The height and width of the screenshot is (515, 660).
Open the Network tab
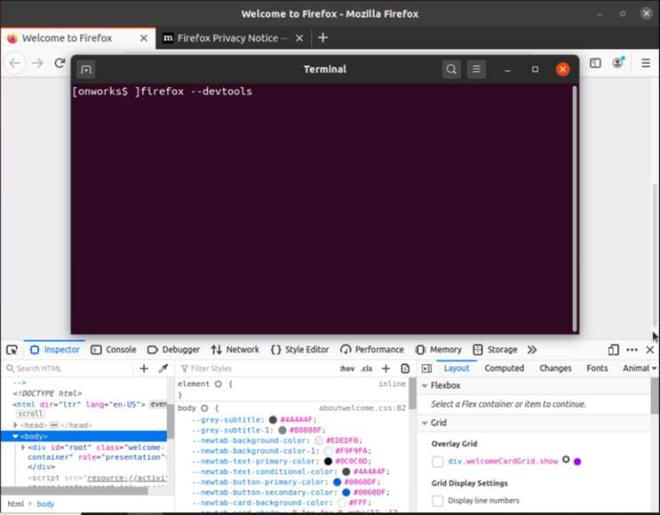(235, 350)
